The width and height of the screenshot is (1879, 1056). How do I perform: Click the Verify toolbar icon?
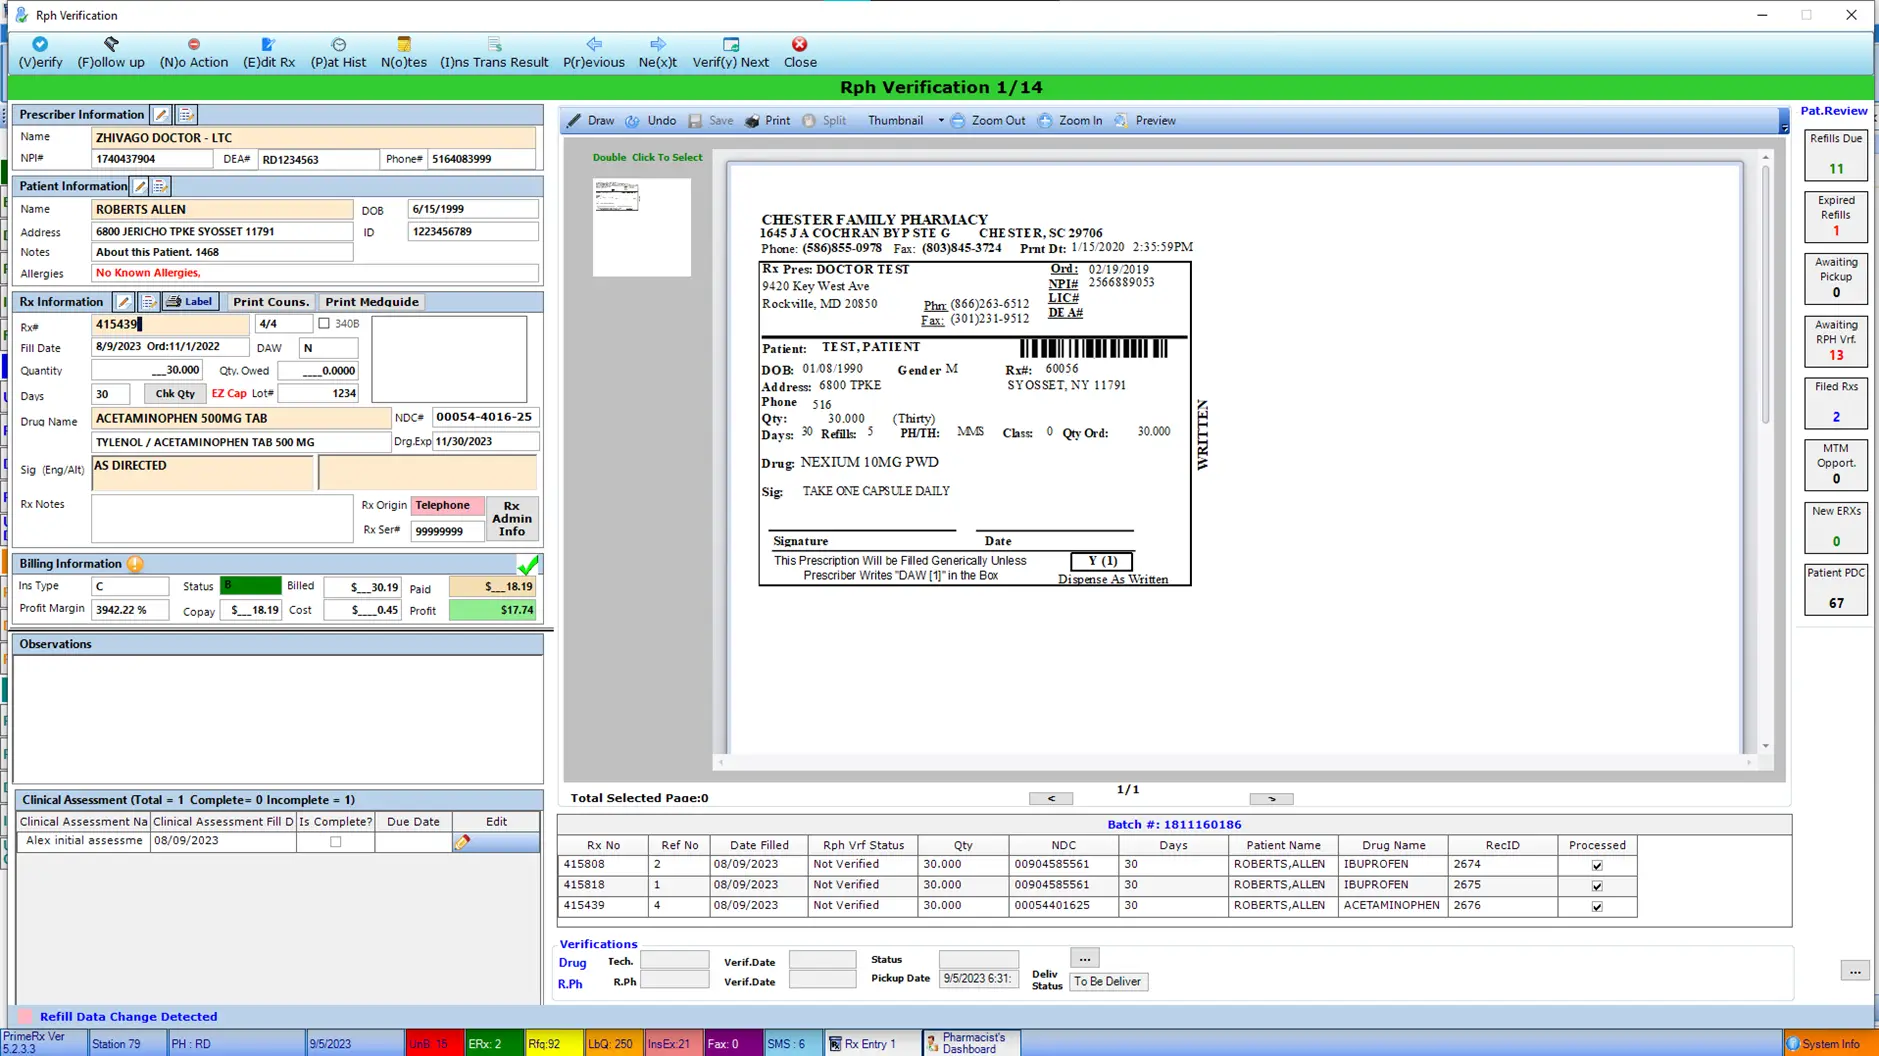40,52
